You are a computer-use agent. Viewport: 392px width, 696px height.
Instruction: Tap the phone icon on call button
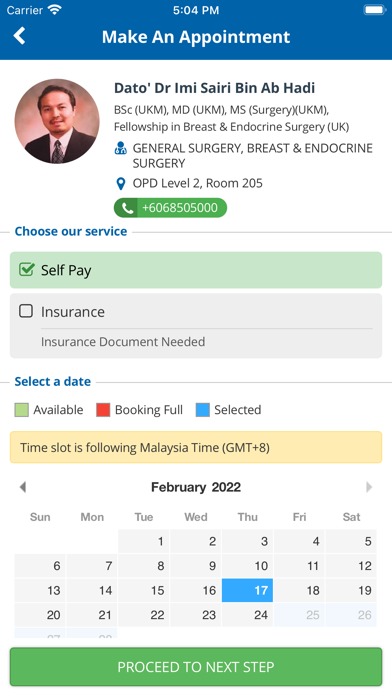tap(127, 208)
